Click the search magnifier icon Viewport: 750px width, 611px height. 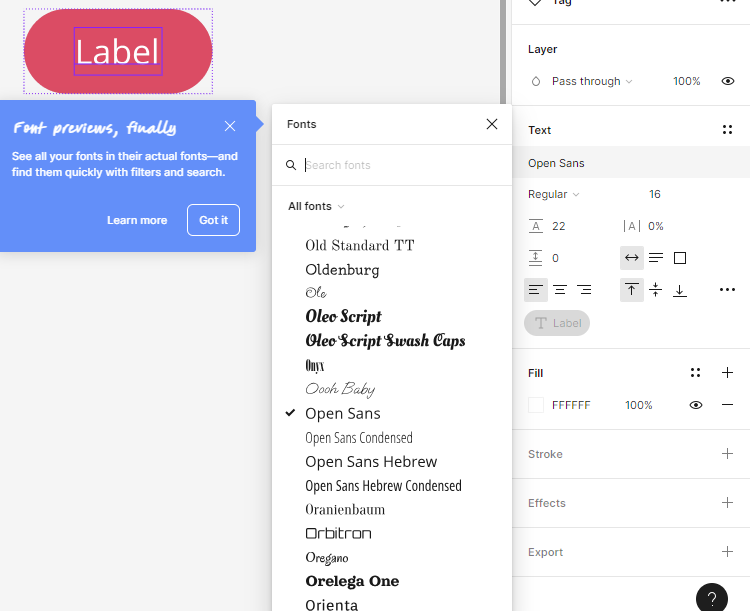290,165
